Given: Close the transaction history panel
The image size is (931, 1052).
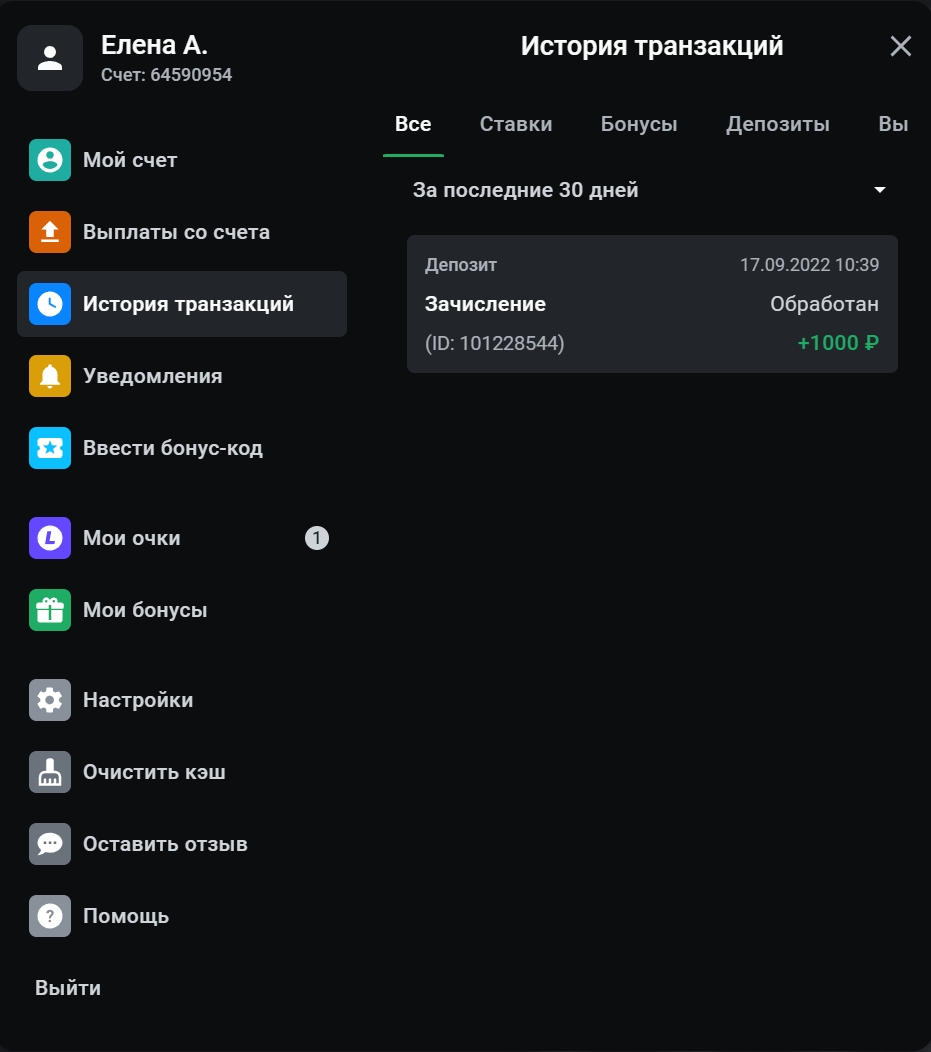Looking at the screenshot, I should point(901,46).
